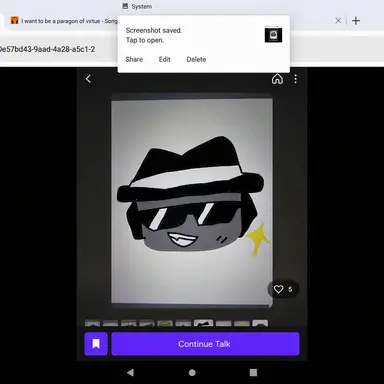Open the screenshot preview thumbnail in notification

click(273, 35)
